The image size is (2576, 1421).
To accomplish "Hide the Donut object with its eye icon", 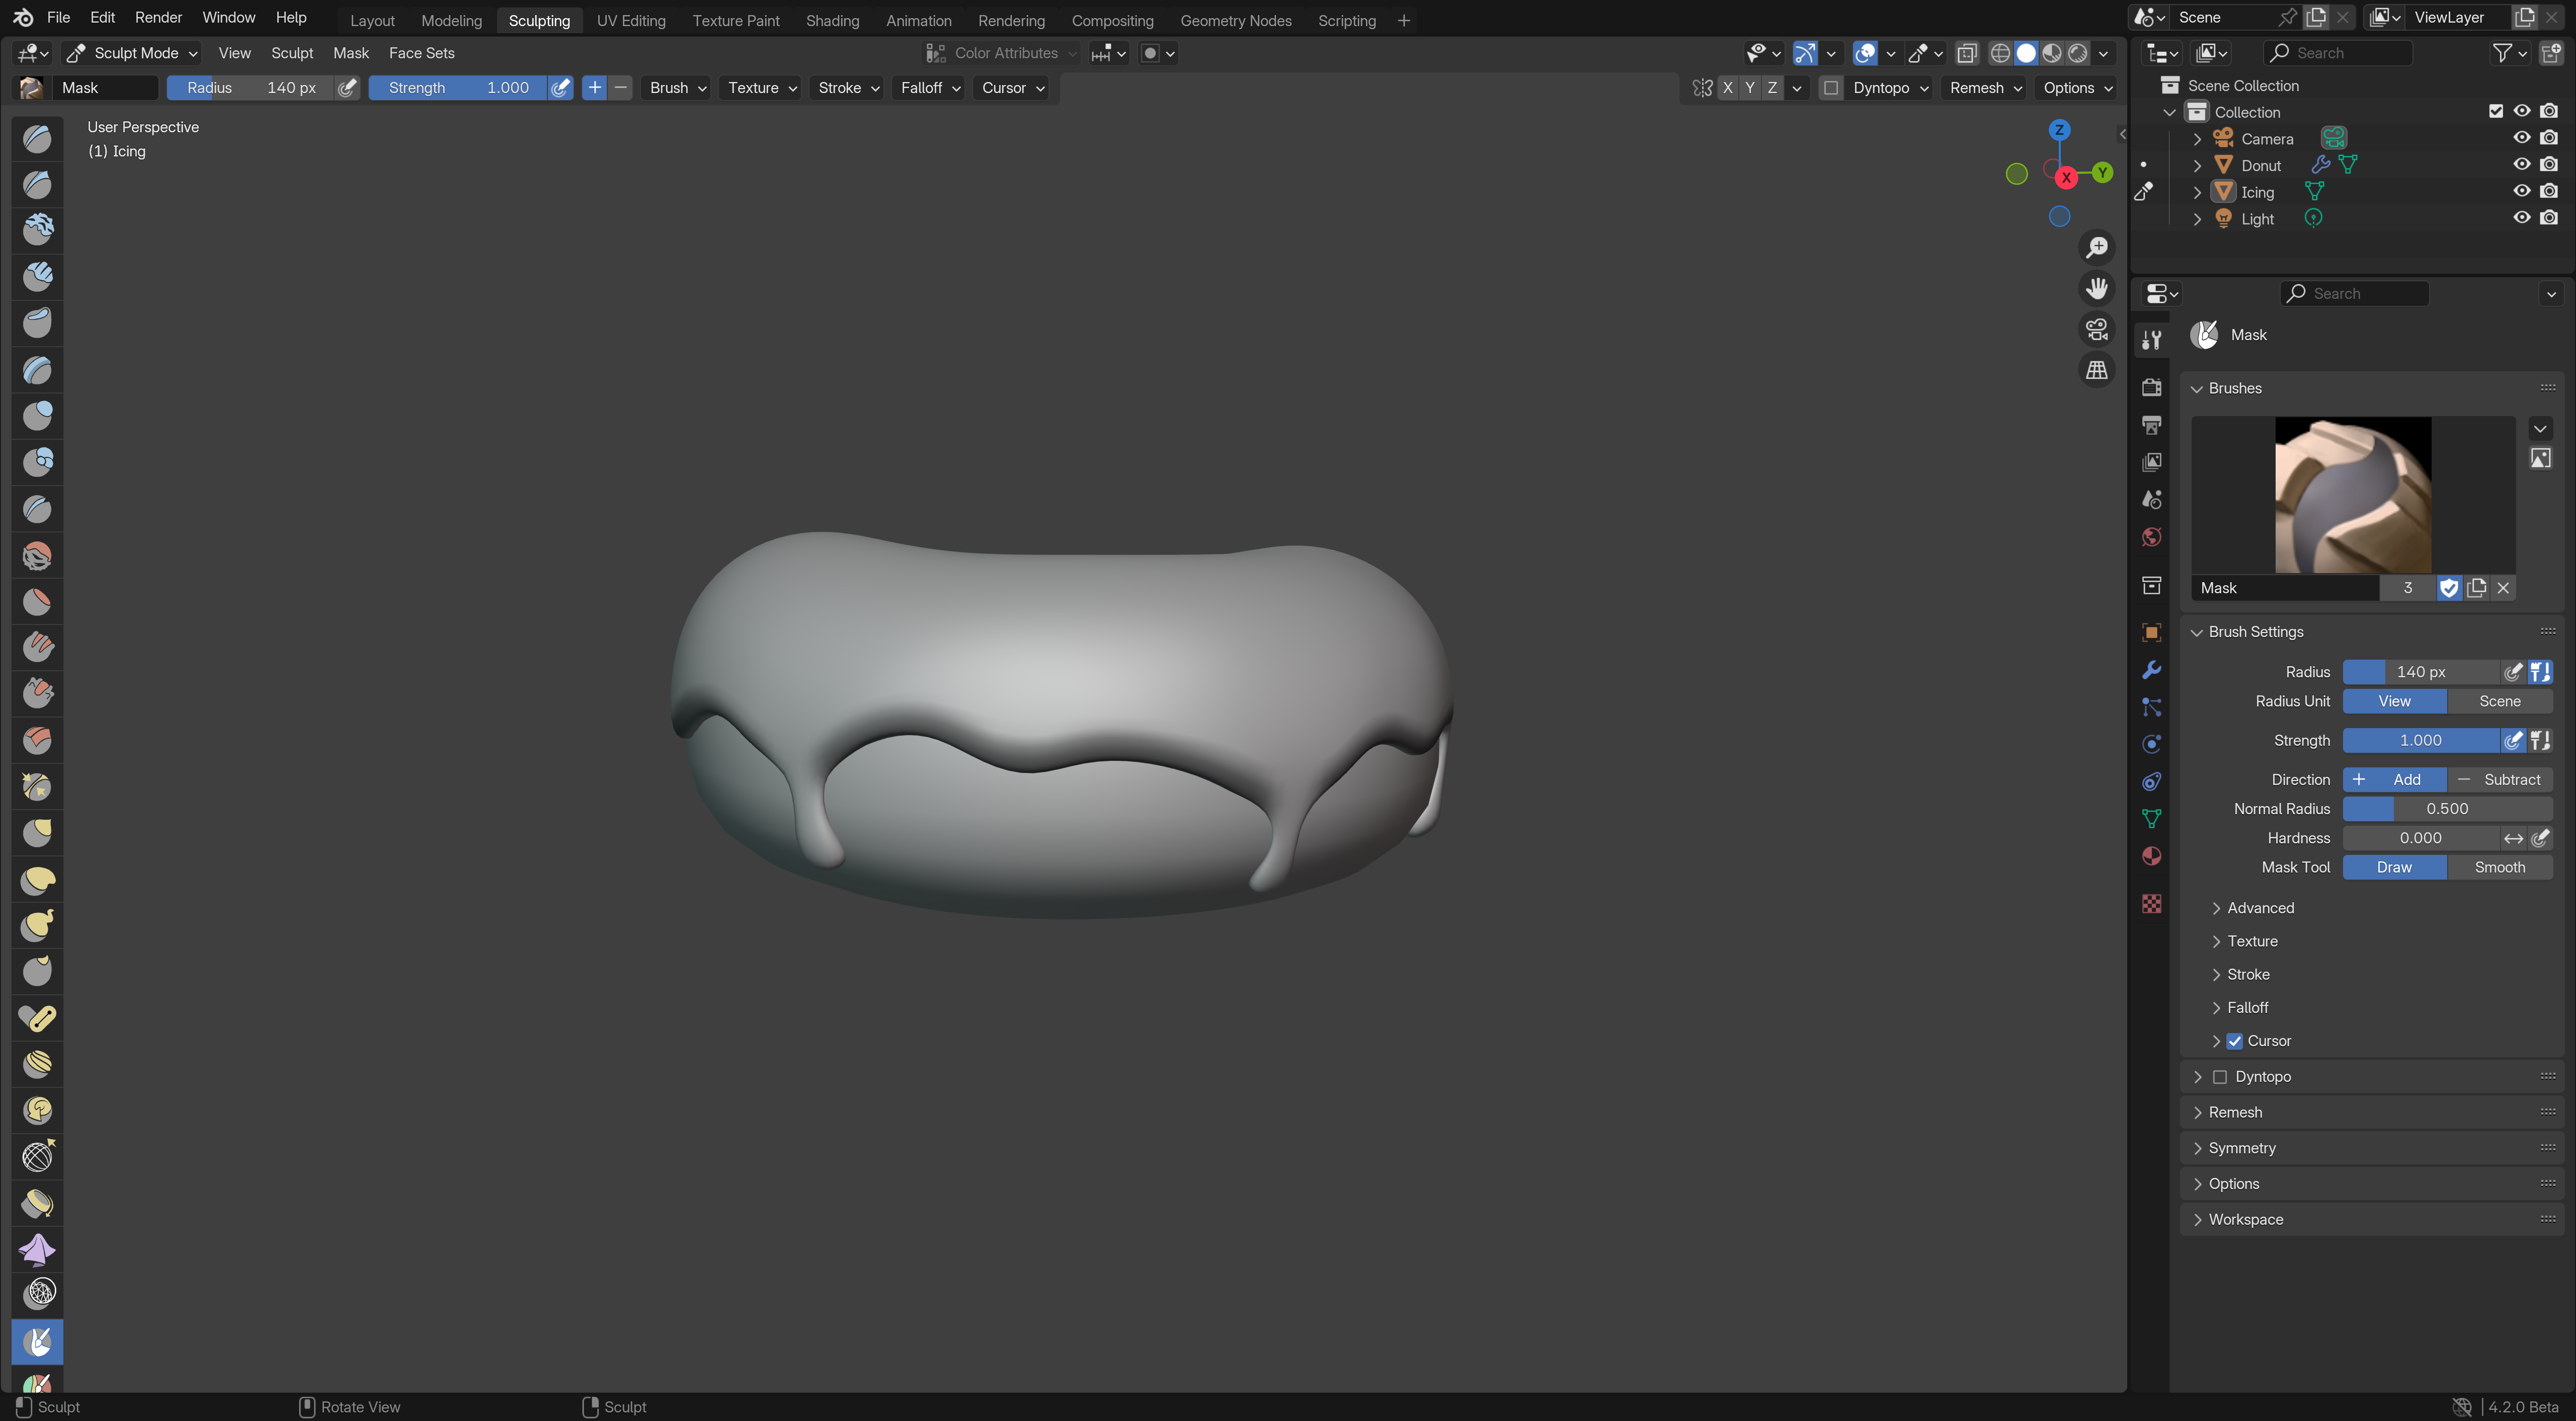I will [x=2522, y=164].
